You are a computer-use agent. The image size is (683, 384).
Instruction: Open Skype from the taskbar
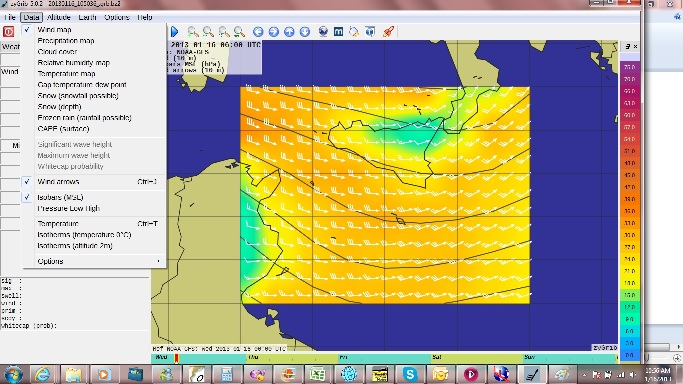tap(410, 374)
